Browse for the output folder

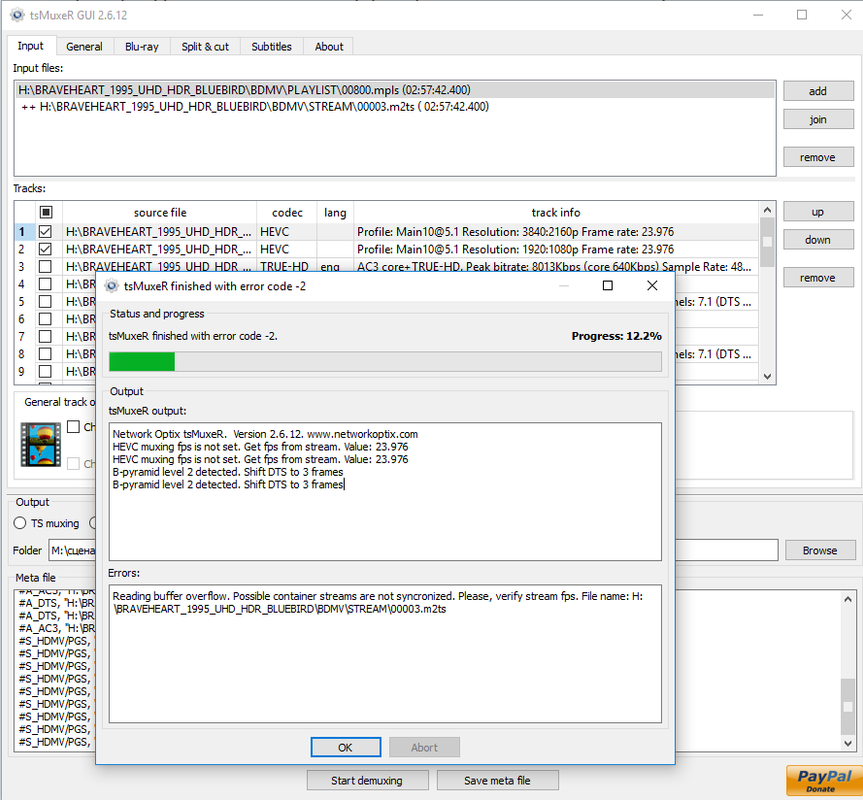click(x=820, y=550)
